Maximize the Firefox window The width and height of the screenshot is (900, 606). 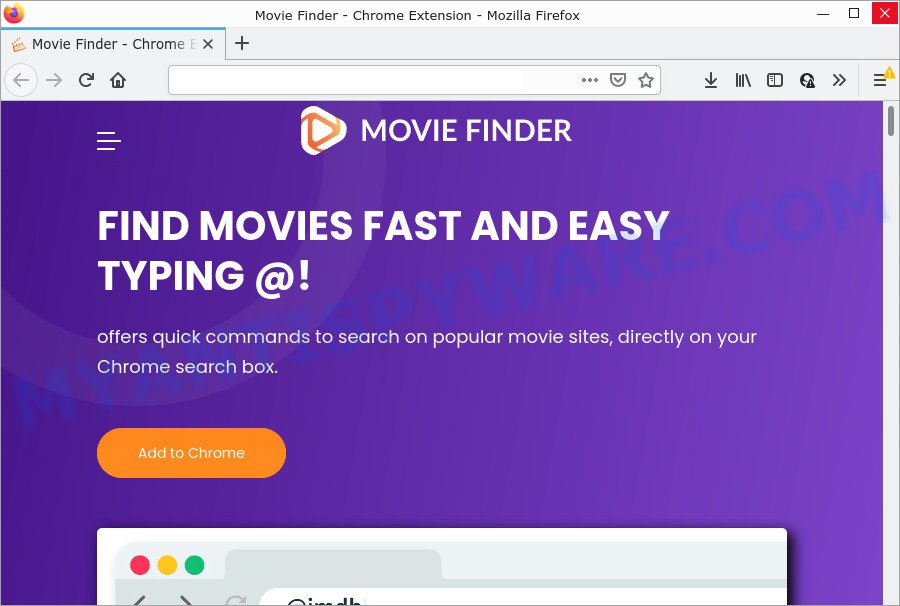pos(854,13)
